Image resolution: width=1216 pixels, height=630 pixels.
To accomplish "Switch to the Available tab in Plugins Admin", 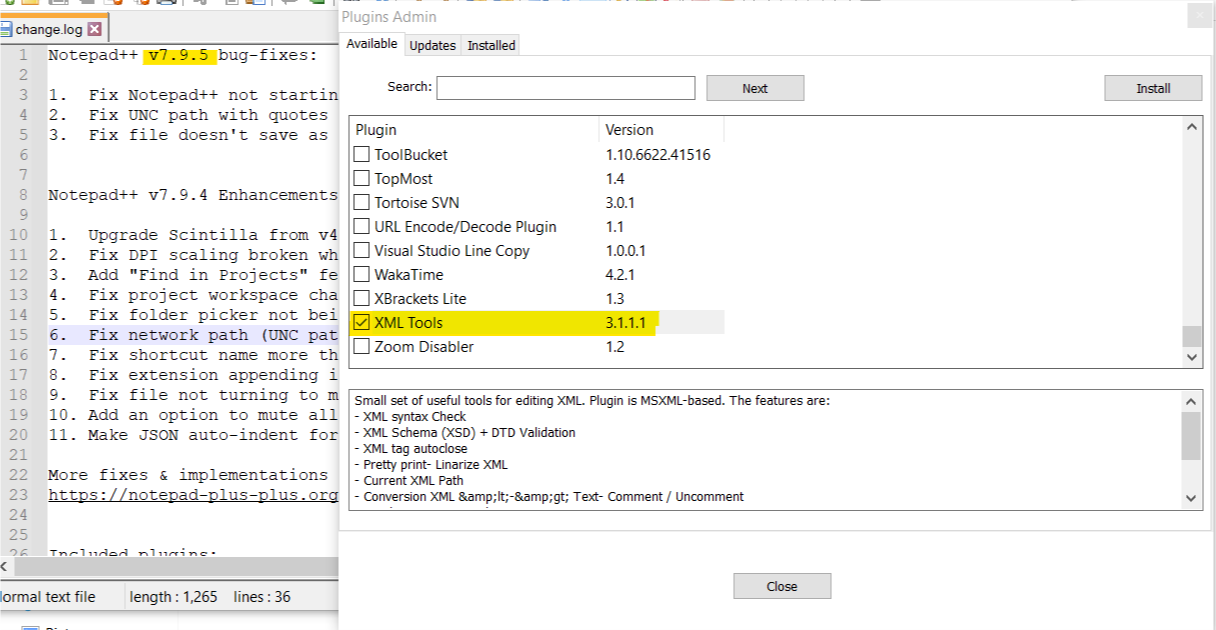I will [x=372, y=44].
